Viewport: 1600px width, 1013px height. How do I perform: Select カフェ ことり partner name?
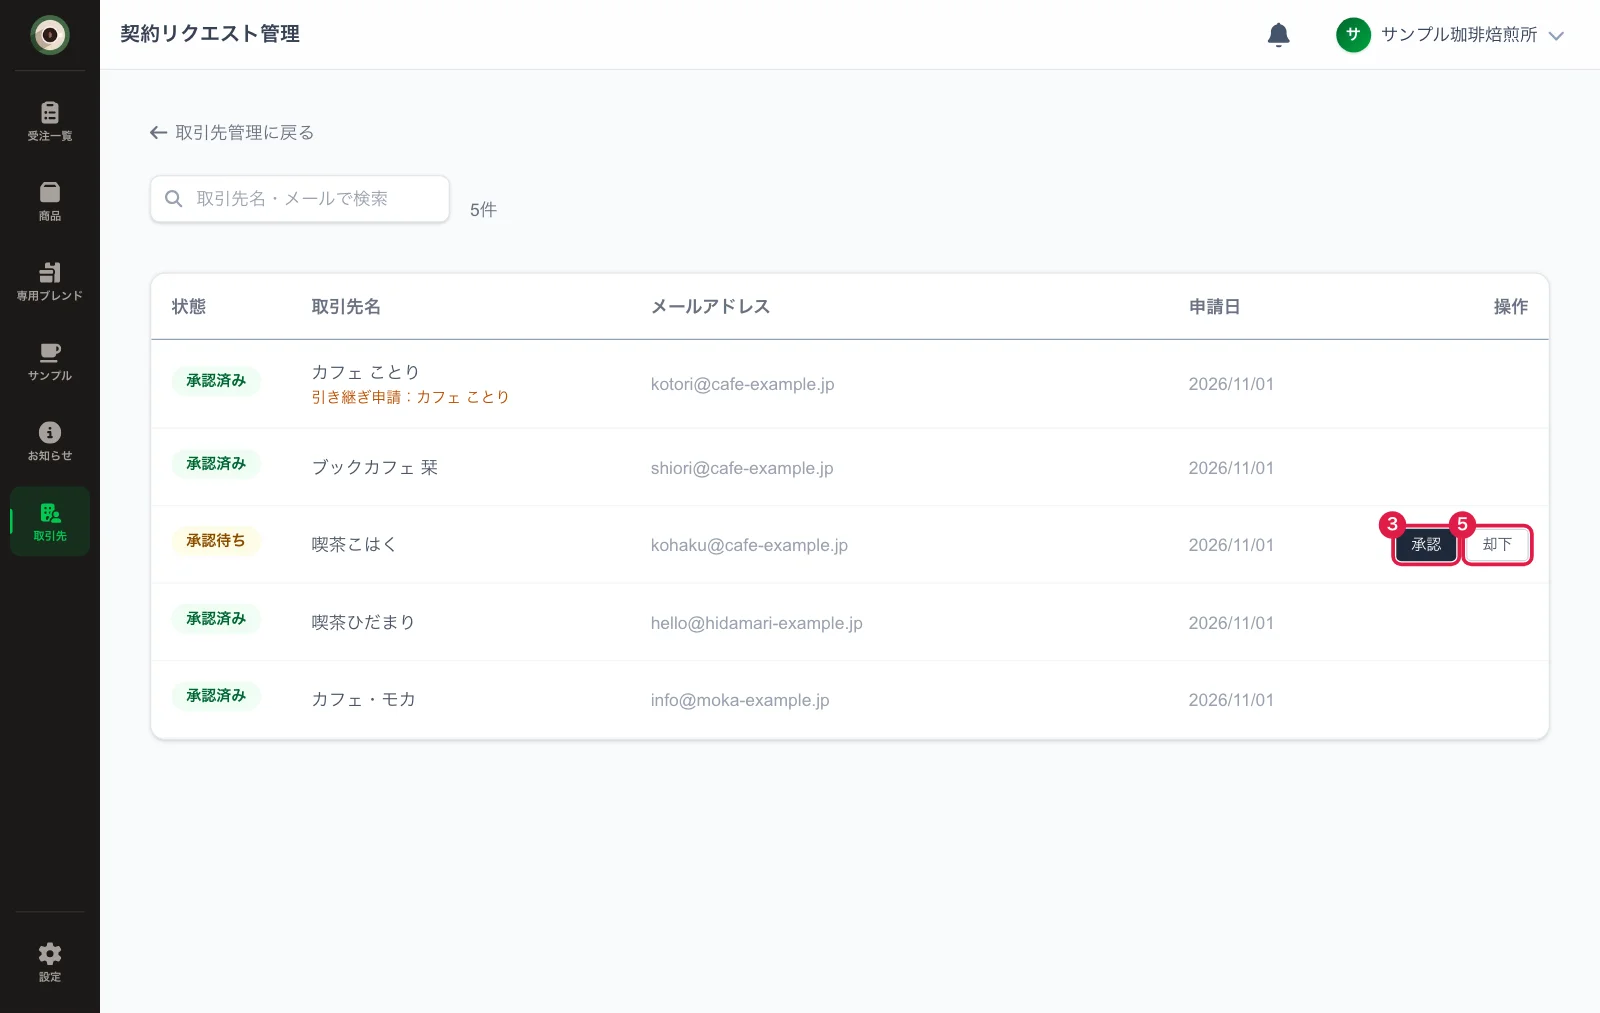point(365,372)
